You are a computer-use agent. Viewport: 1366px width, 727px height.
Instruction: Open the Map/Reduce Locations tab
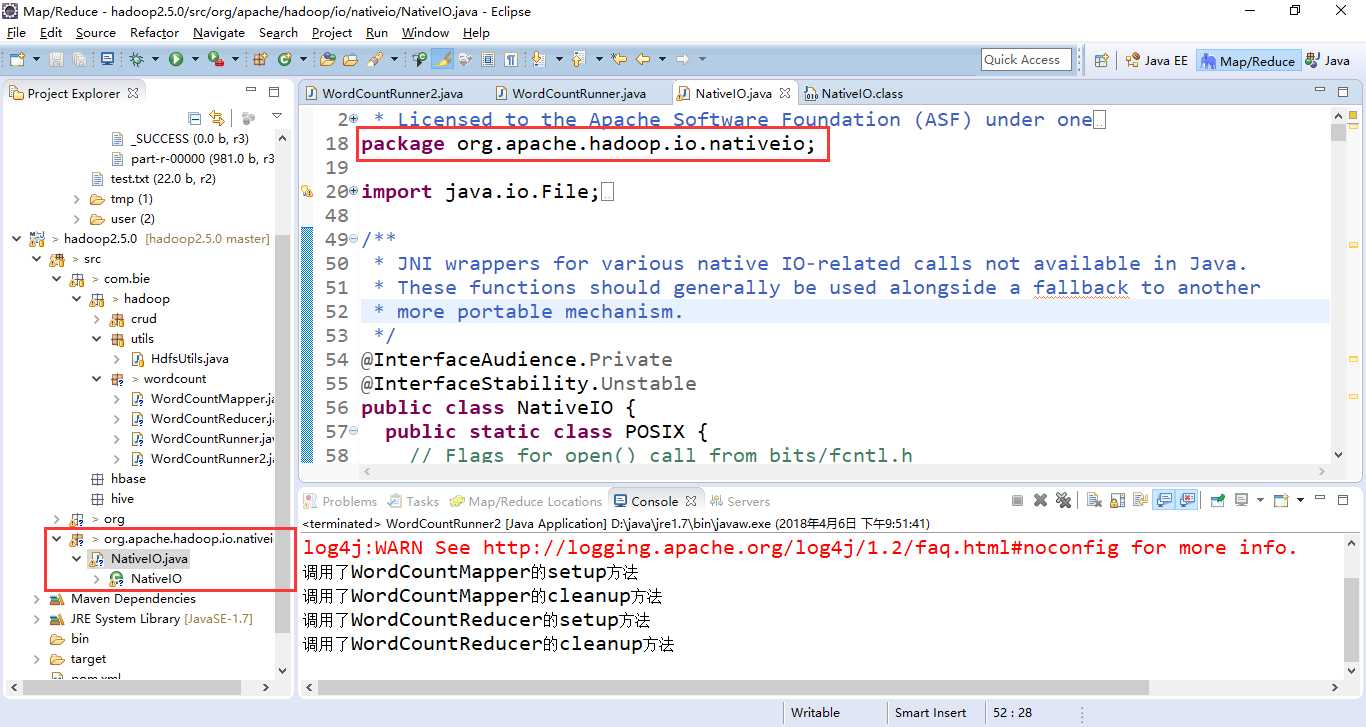click(527, 501)
